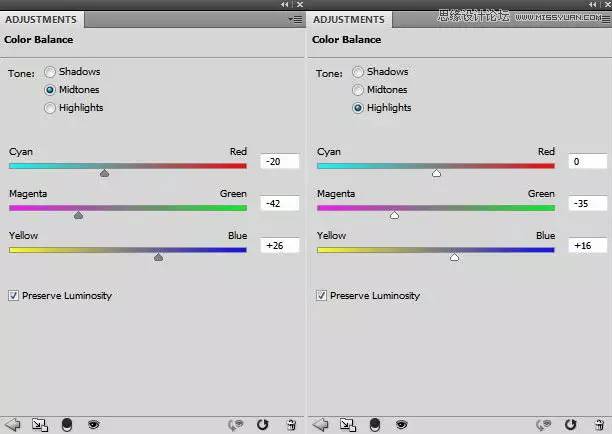Click the Magenta-Green value field showing -42

pos(279,203)
